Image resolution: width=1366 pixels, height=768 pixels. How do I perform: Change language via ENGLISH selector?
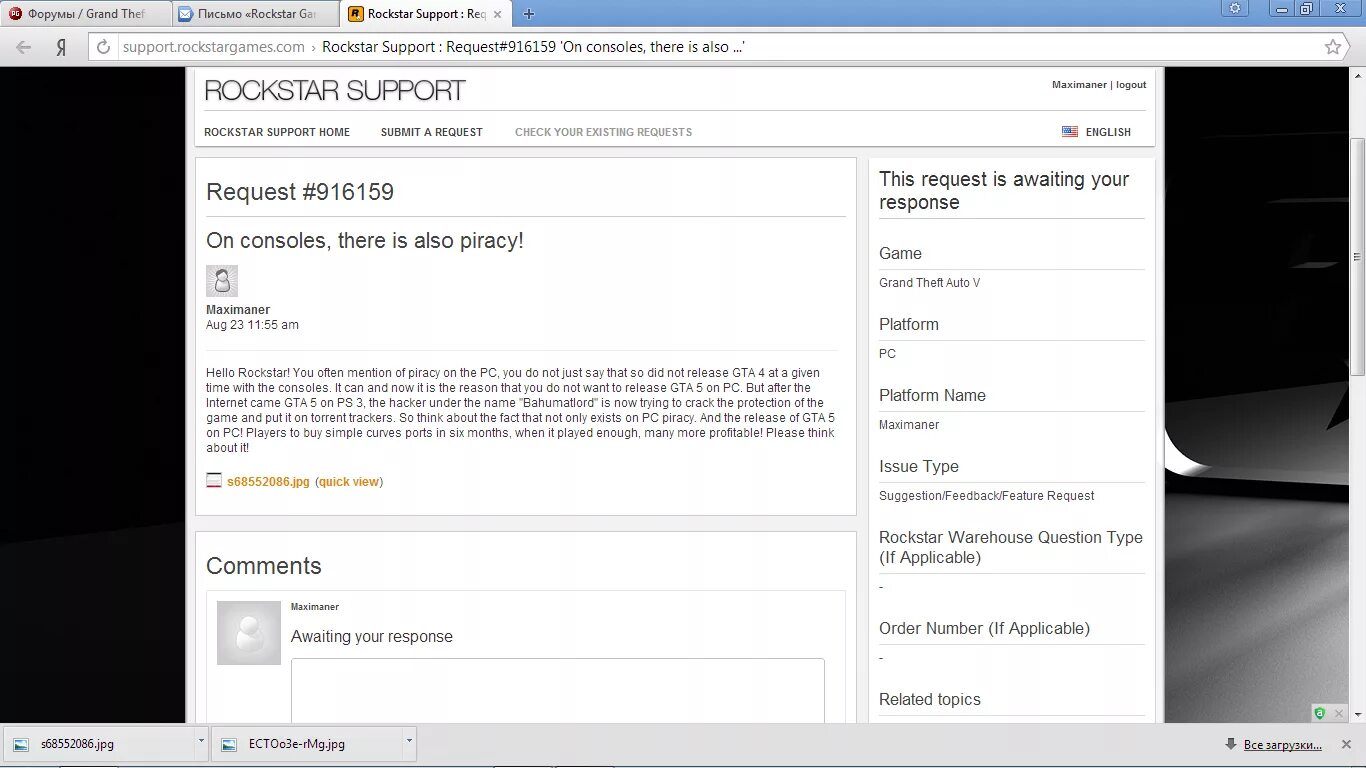1108,132
